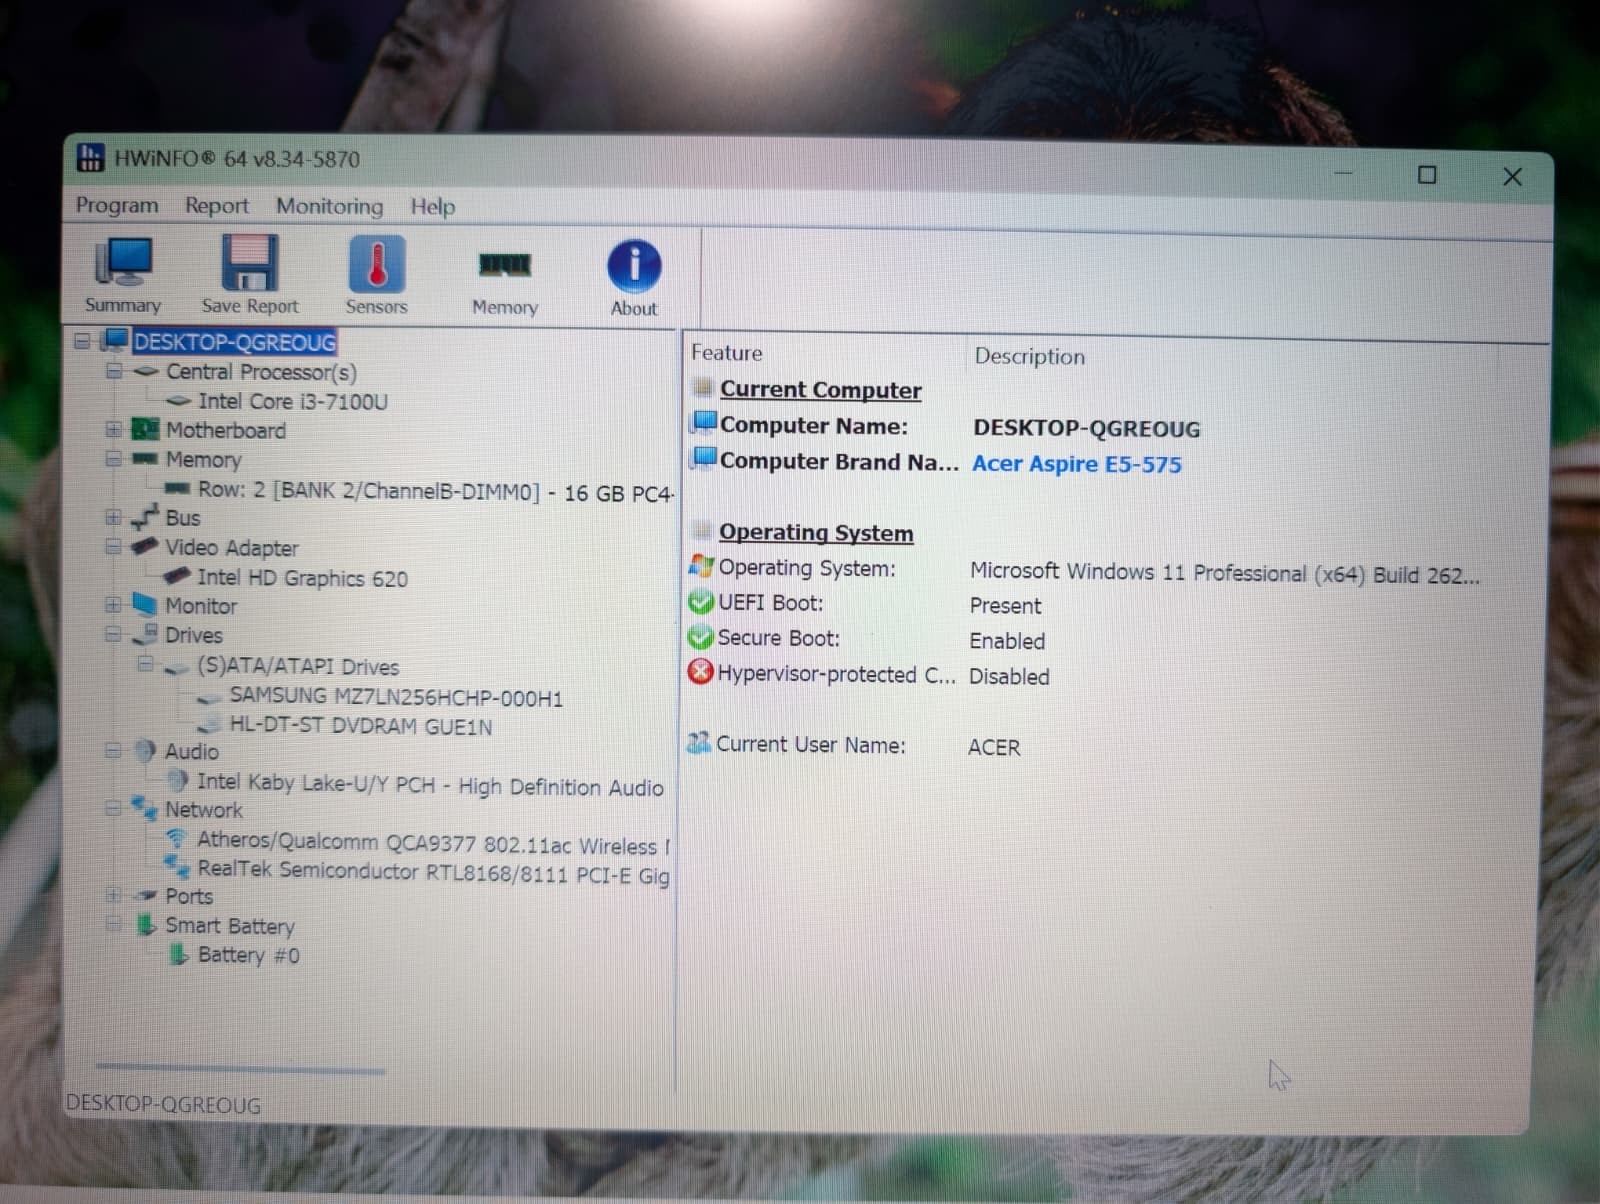The width and height of the screenshot is (1600, 1204).
Task: Click the Monitor tree icon
Action: pos(145,605)
